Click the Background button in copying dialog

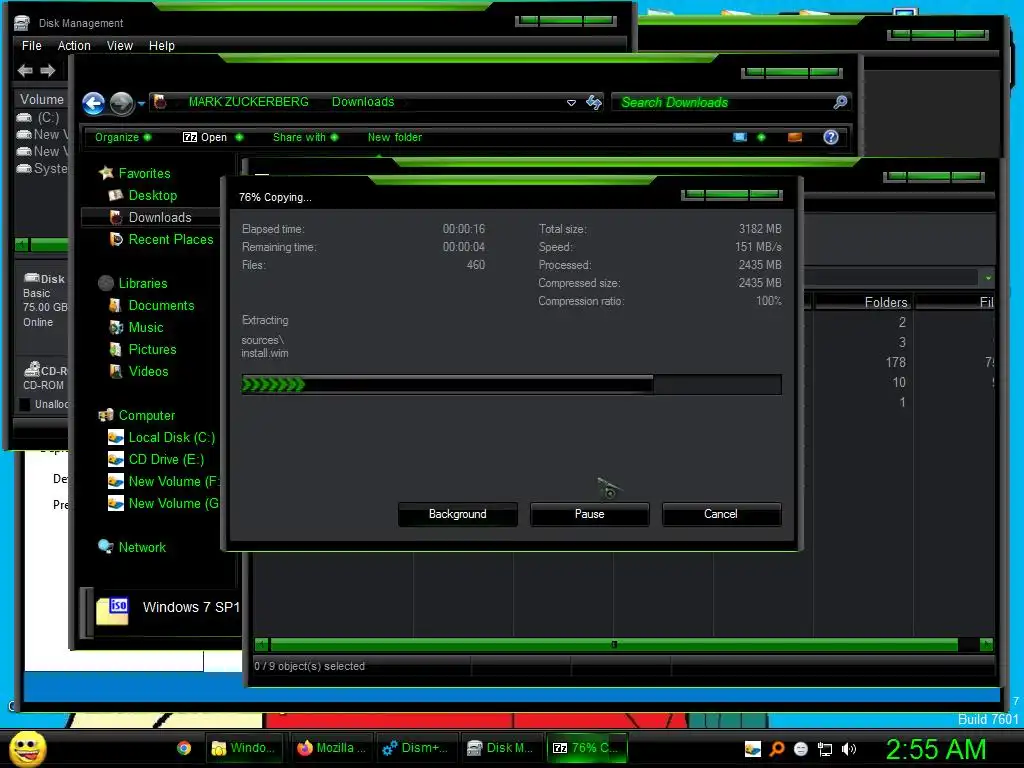coord(457,514)
